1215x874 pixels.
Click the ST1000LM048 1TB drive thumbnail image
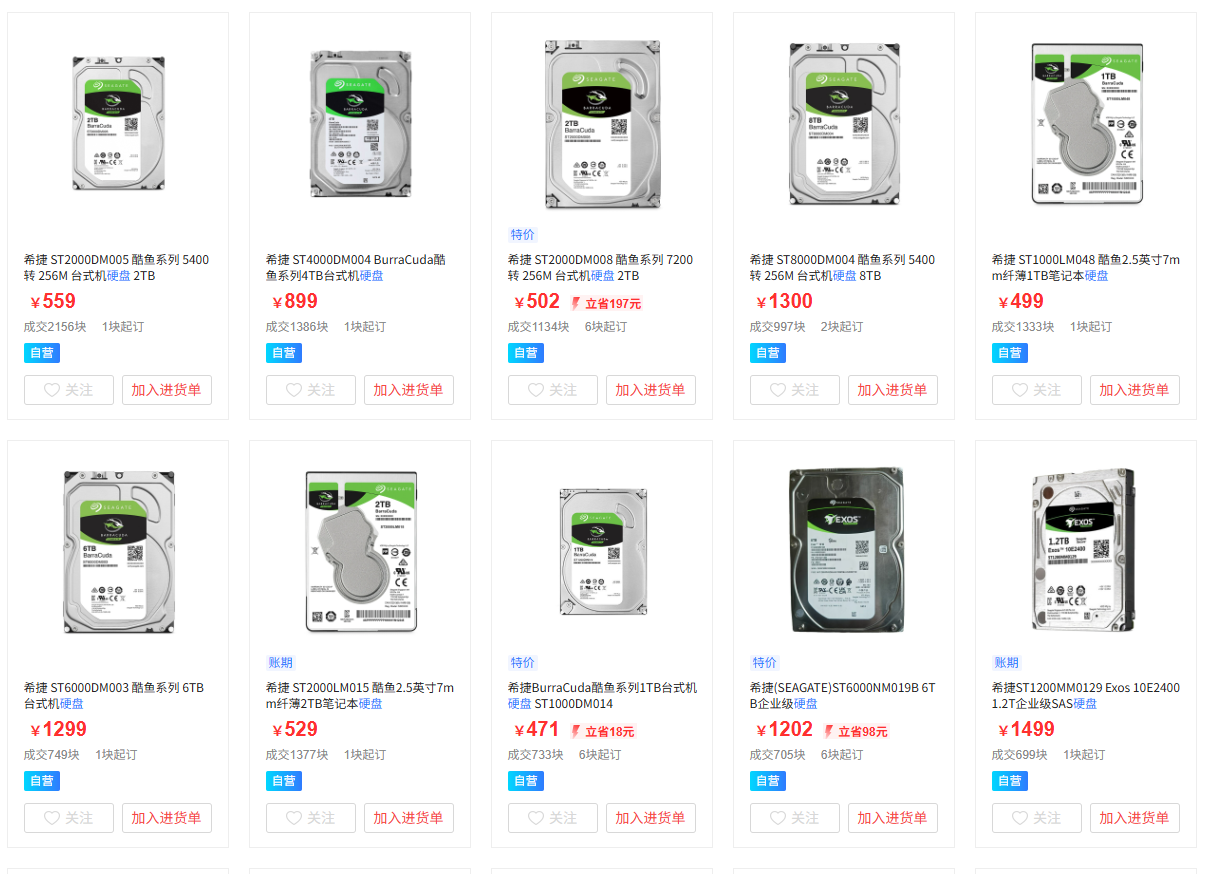pos(1085,123)
